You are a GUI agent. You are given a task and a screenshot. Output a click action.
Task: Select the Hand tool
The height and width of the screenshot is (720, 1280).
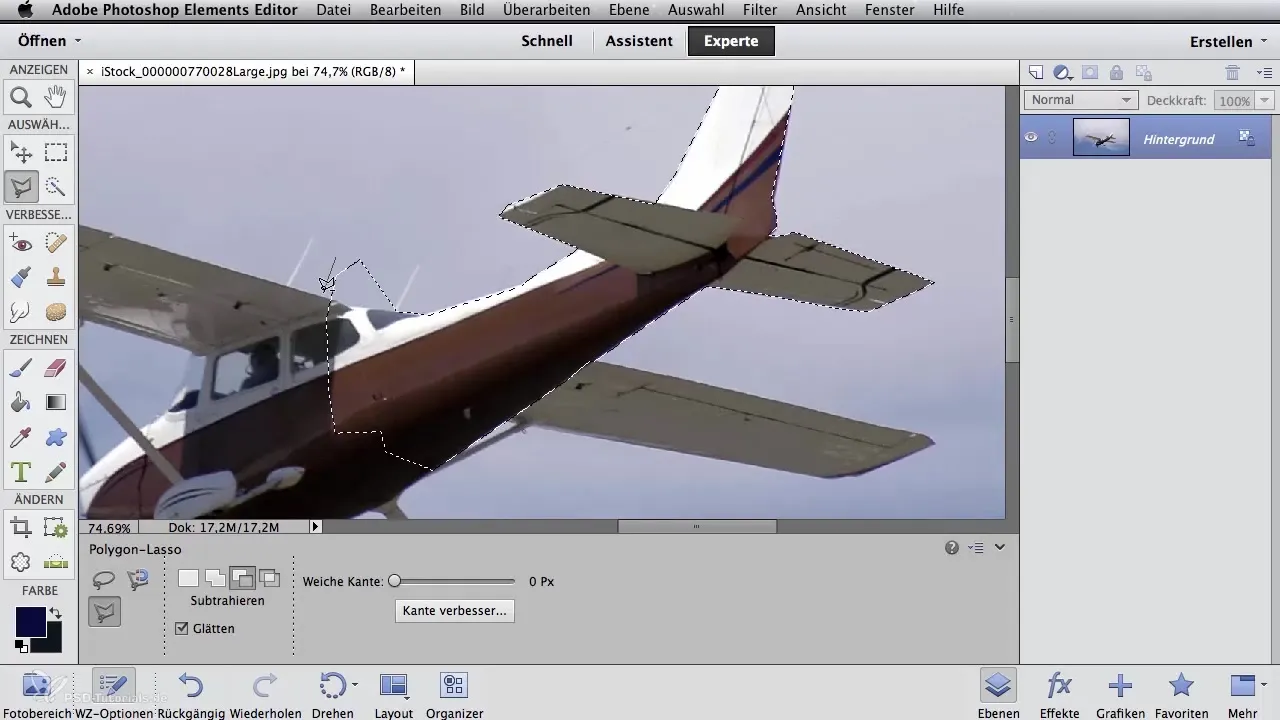click(56, 97)
